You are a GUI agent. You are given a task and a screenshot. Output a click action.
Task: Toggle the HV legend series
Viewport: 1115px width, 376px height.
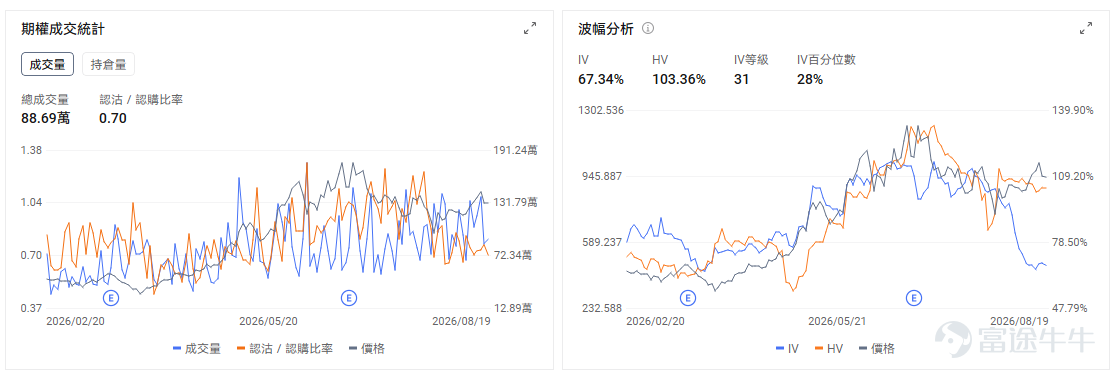pyautogui.click(x=828, y=348)
